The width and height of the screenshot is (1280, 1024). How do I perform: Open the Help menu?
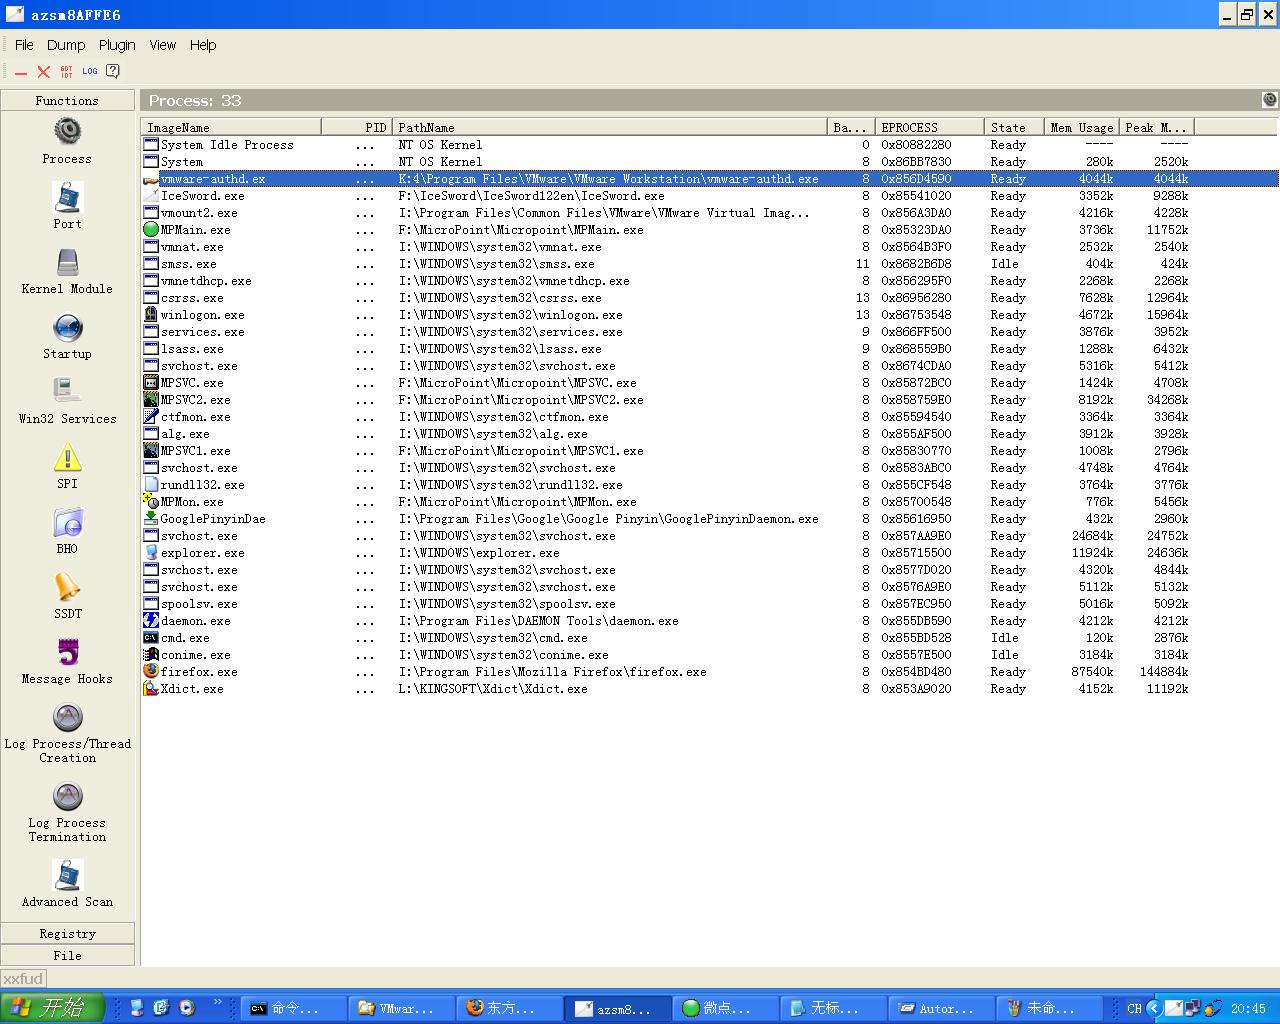point(203,45)
